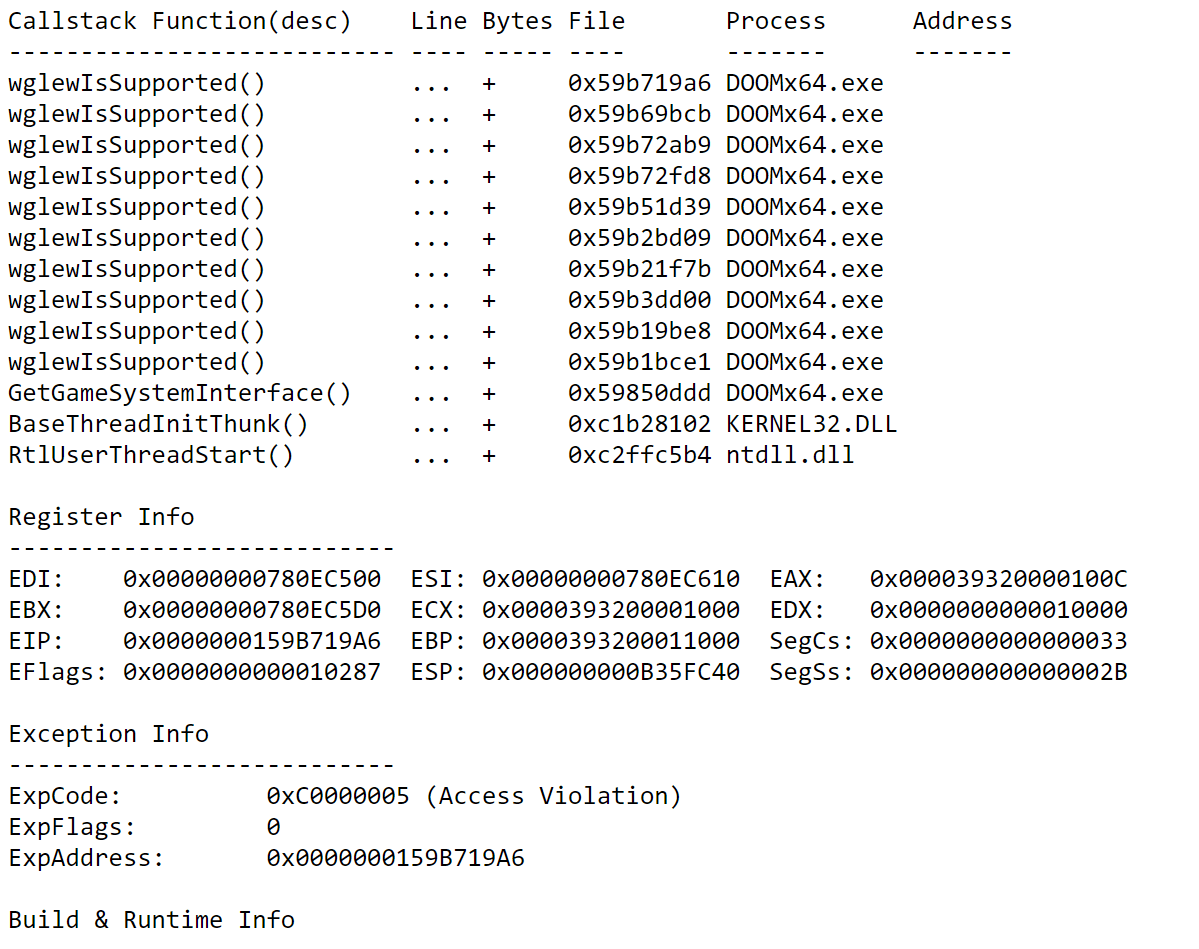Click the address 0x59b719a6 in the callstack
The image size is (1199, 949).
tap(639, 83)
